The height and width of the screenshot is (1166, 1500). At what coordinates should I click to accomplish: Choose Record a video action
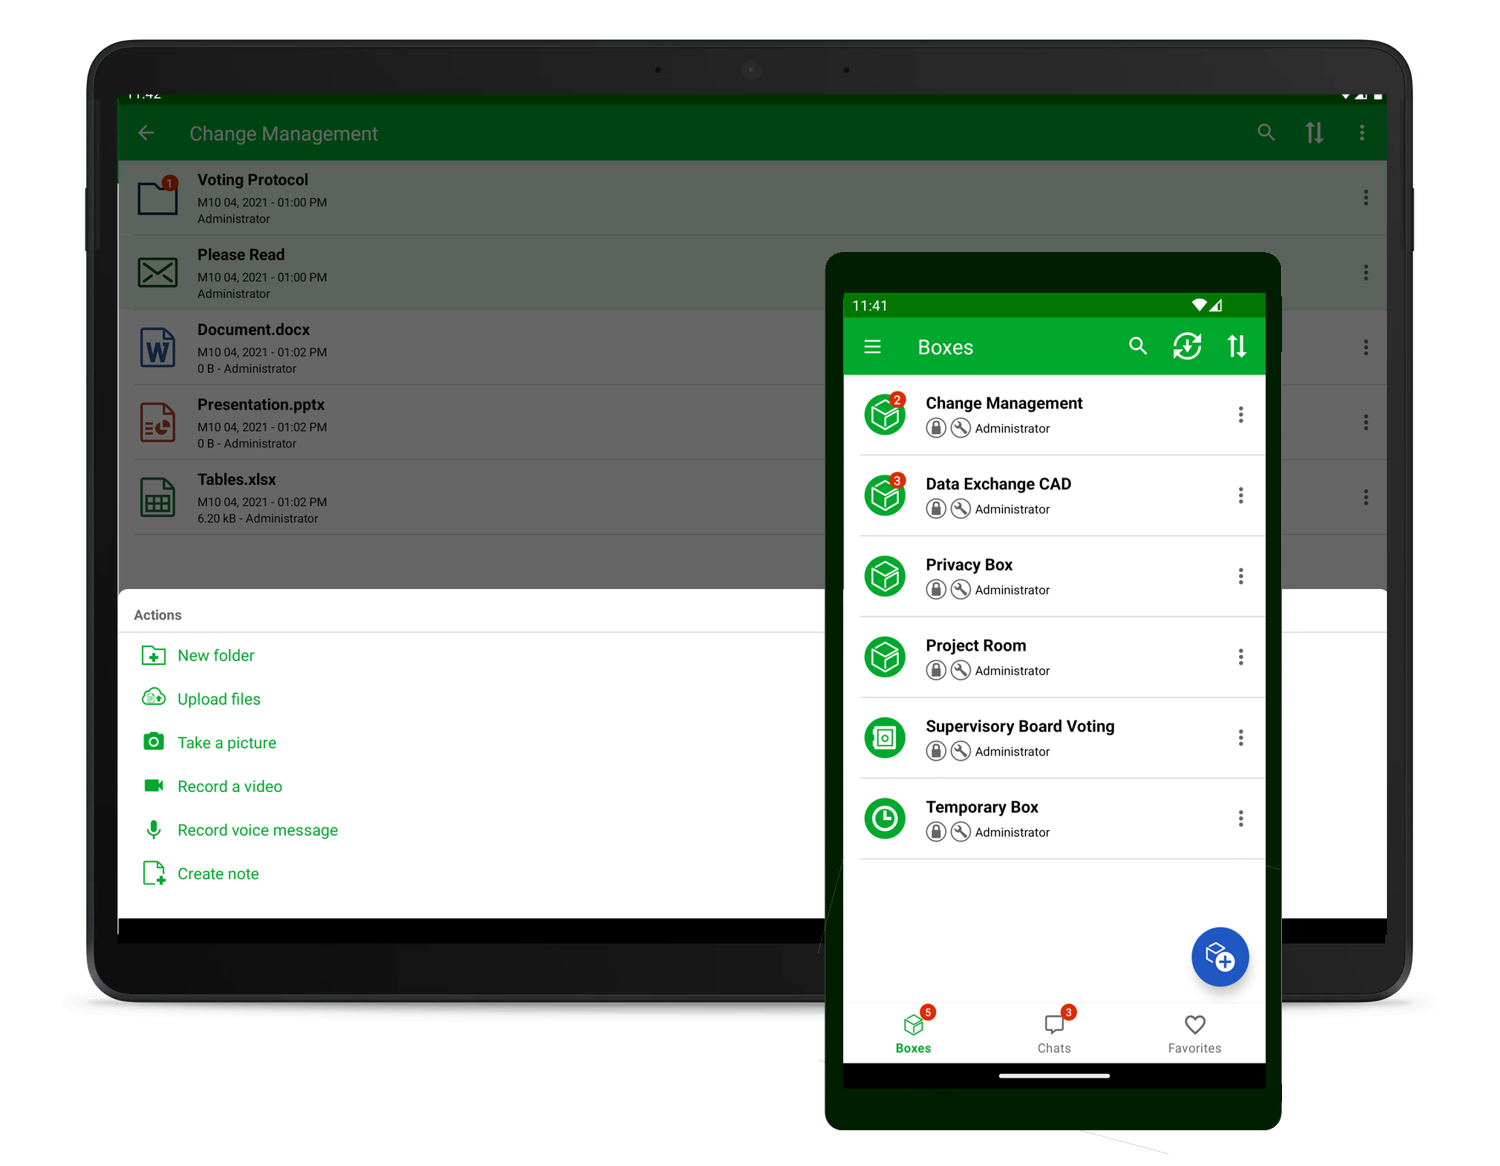coord(212,786)
